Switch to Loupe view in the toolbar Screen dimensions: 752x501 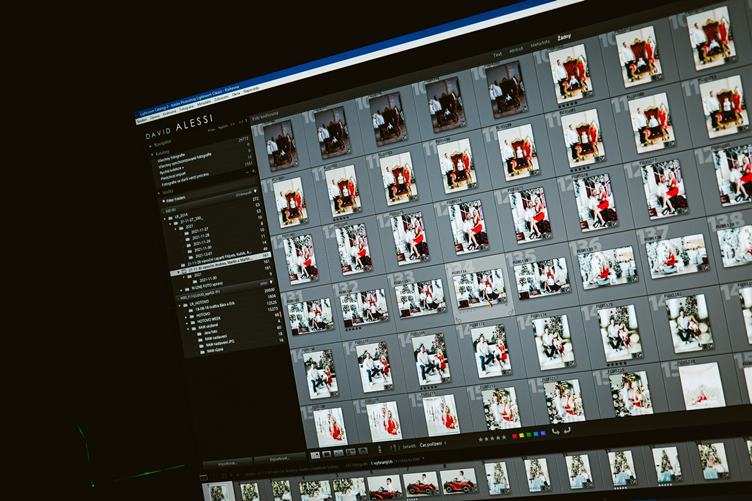click(327, 454)
